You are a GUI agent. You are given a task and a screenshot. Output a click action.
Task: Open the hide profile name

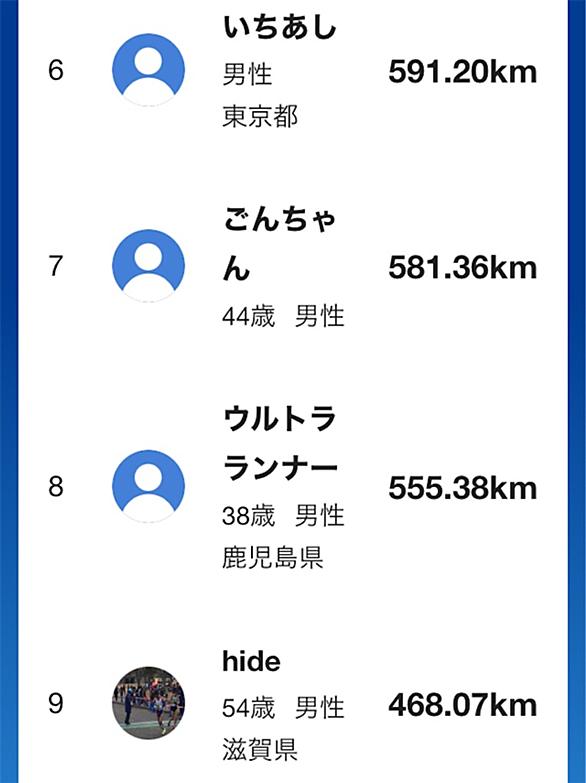(x=251, y=661)
